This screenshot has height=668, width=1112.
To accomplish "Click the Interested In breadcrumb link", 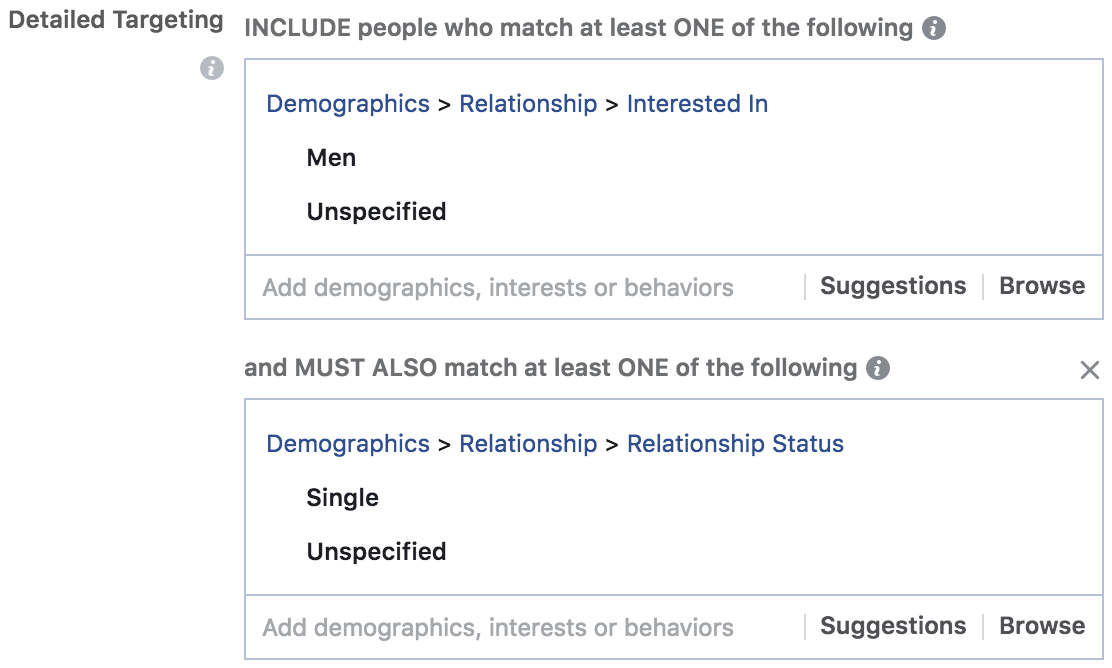I will click(x=697, y=104).
